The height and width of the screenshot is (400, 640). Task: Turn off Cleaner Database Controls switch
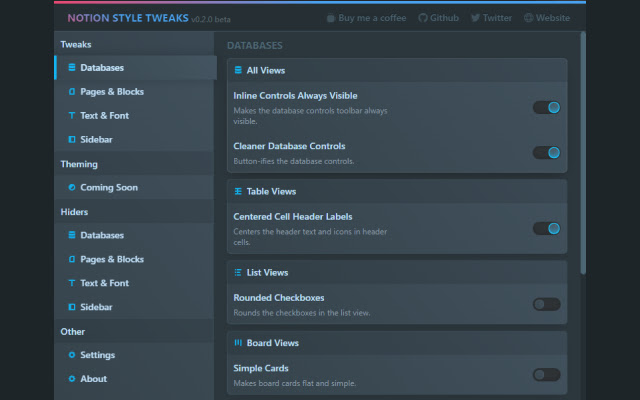coord(547,153)
